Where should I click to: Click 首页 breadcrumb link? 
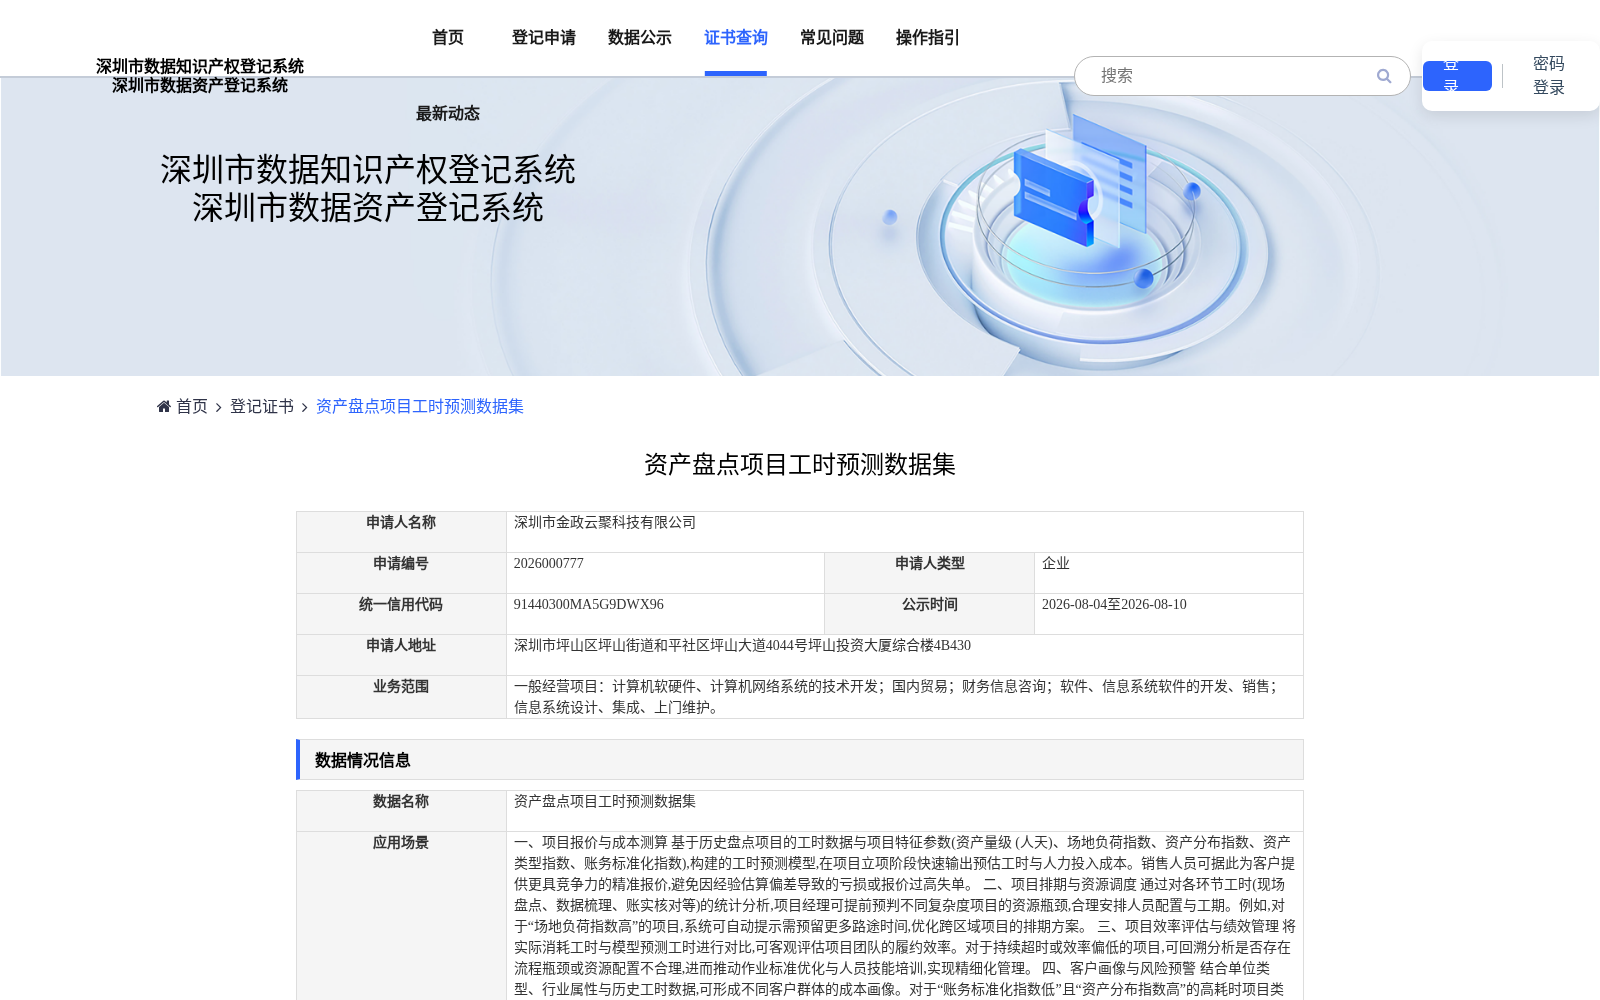(192, 406)
